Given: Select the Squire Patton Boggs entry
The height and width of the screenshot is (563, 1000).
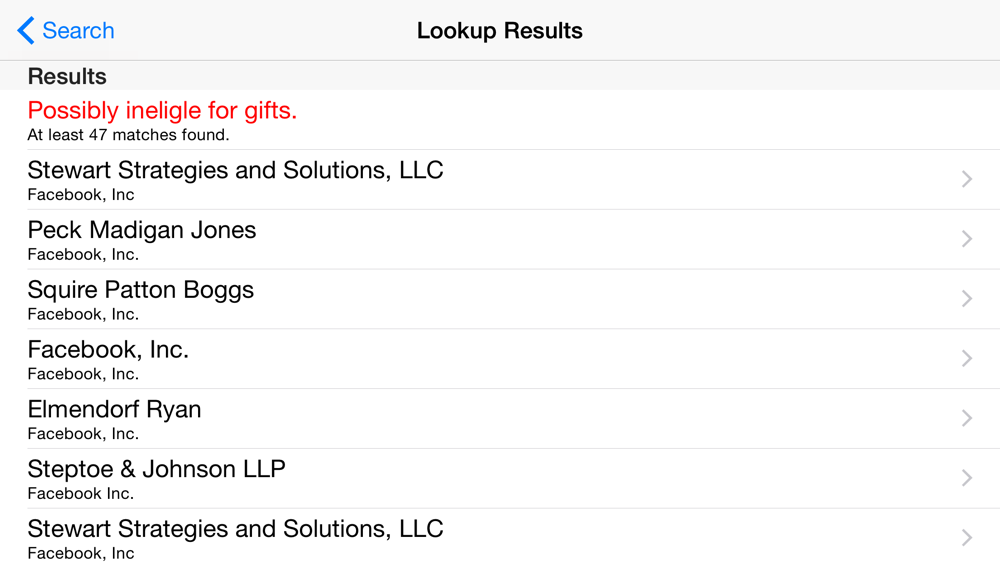Looking at the screenshot, I should point(141,290).
